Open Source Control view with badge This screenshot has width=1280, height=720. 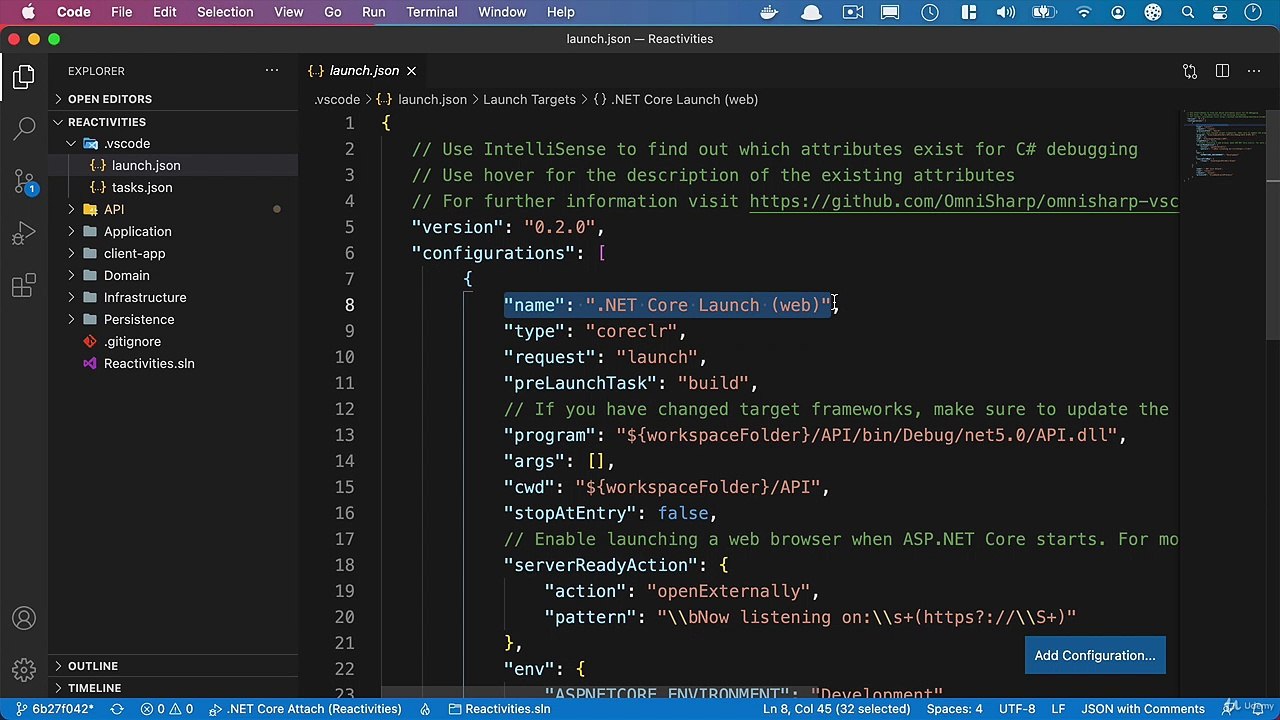(x=24, y=181)
